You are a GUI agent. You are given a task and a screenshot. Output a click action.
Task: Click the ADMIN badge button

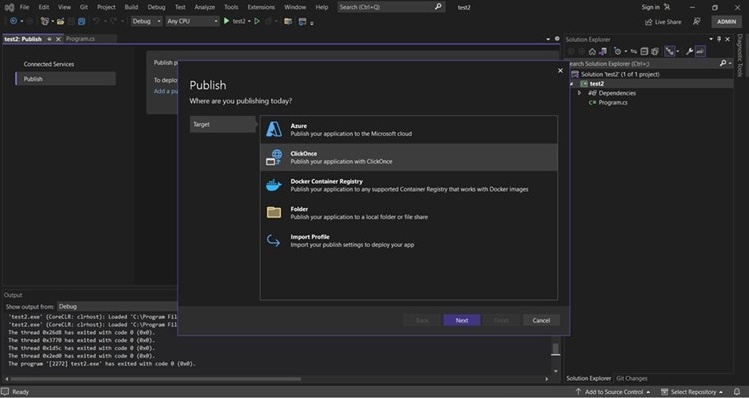click(x=727, y=22)
